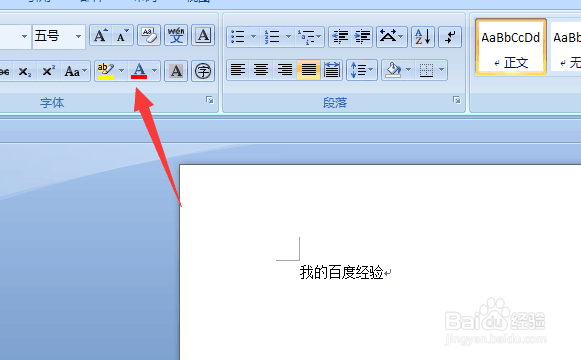Apply the yellow text highlight color

[105, 70]
